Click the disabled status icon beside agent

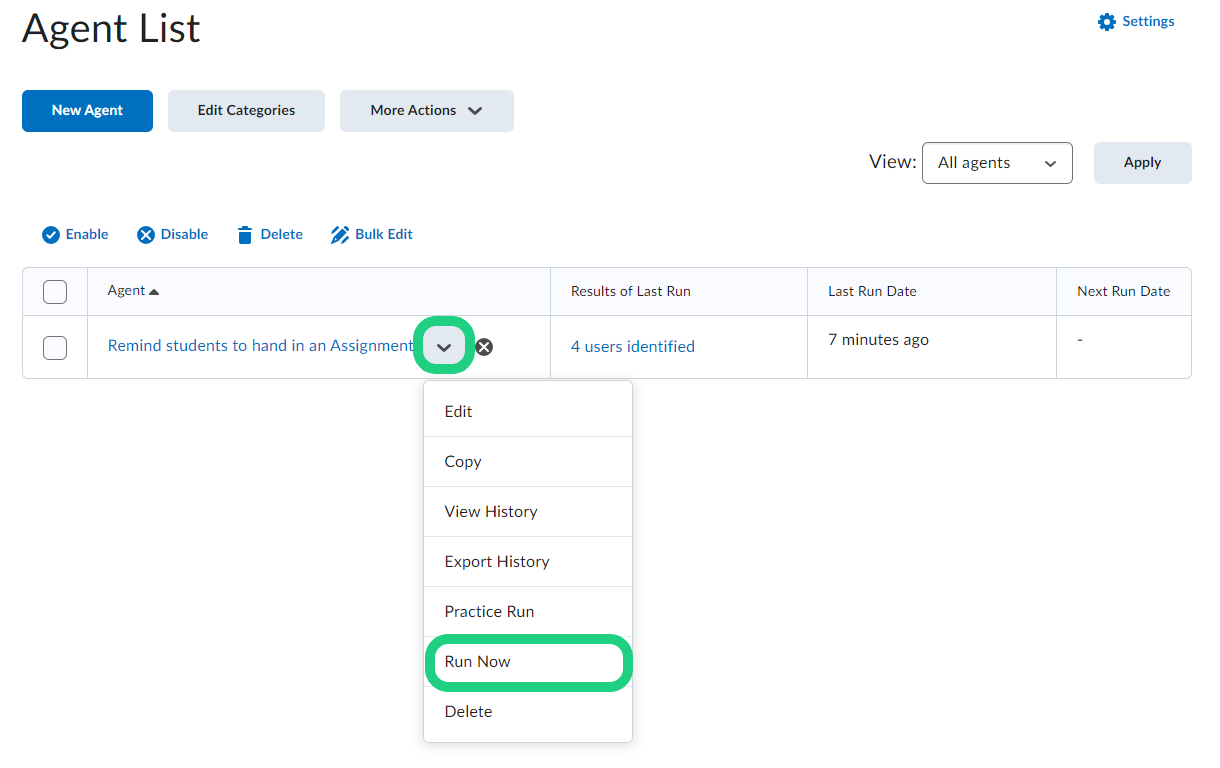[484, 347]
